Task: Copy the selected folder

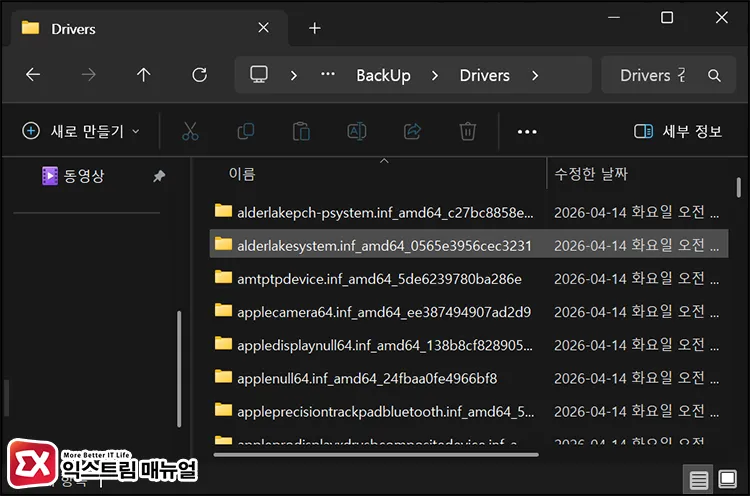Action: pos(246,131)
